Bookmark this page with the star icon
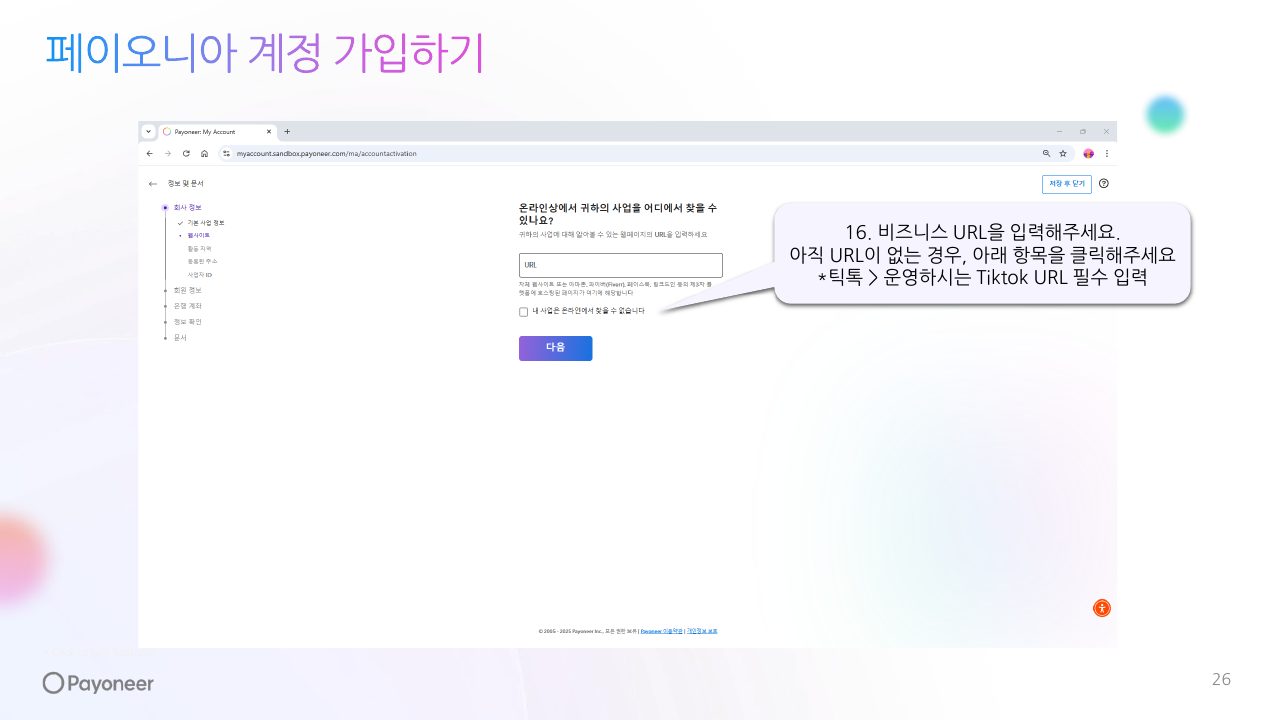 point(1063,154)
